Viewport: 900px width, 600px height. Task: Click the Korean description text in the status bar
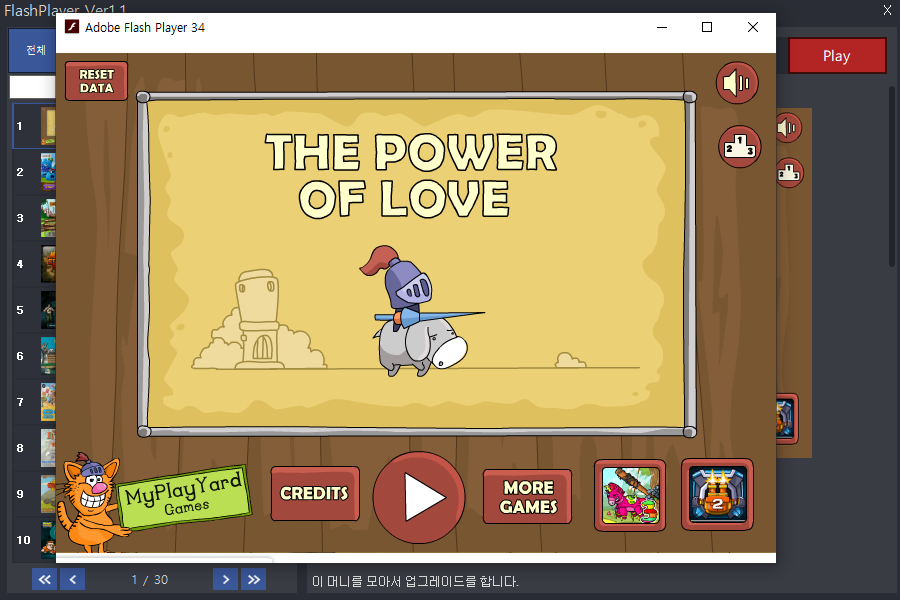(415, 581)
